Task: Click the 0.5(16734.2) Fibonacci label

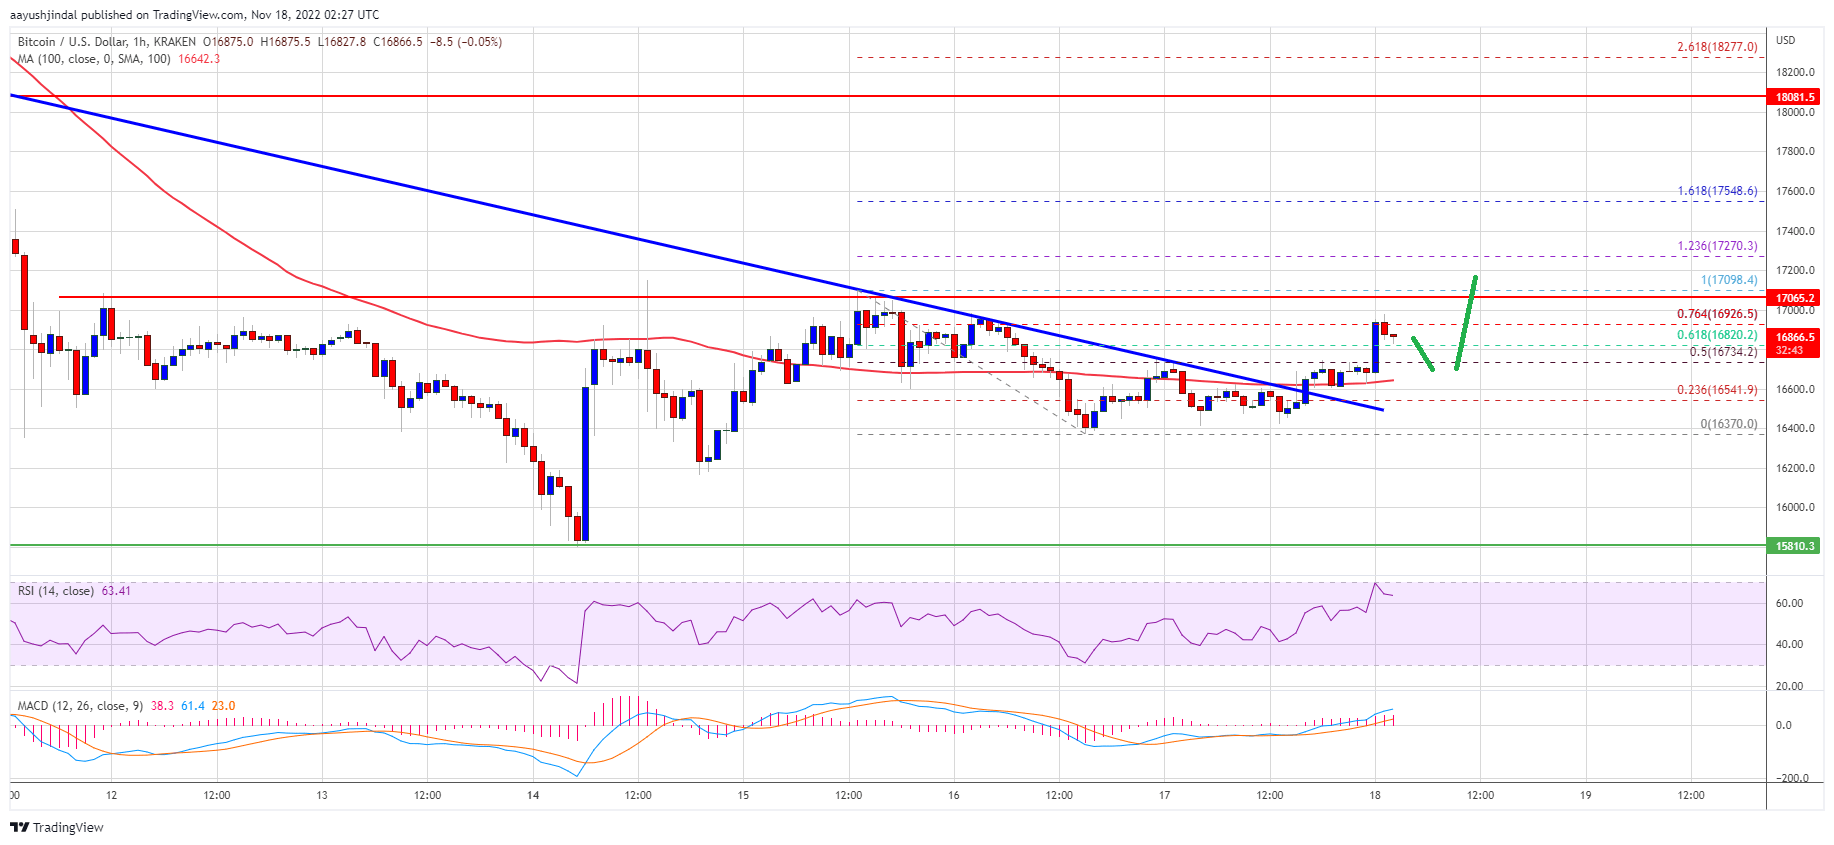Action: point(1723,352)
